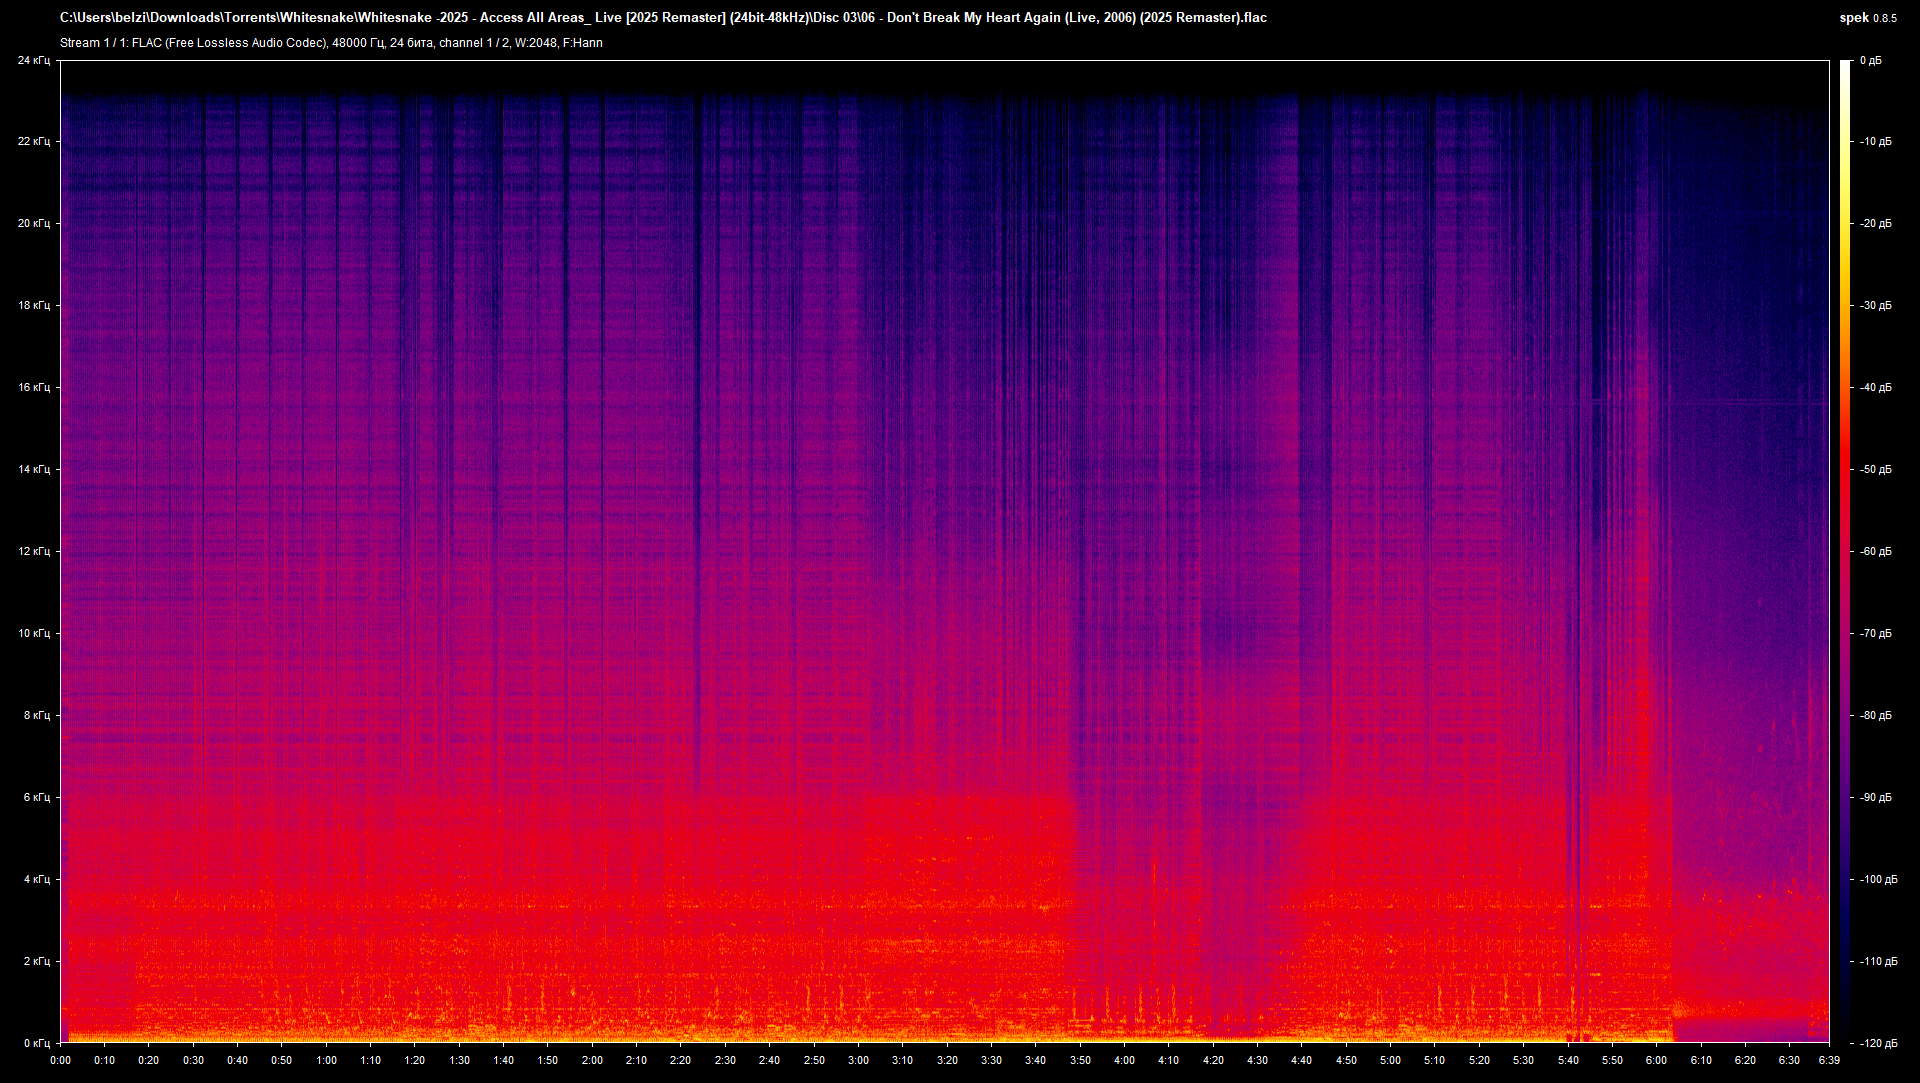1920x1083 pixels.
Task: Click the stream info line showing FLAC codec
Action: pos(331,43)
